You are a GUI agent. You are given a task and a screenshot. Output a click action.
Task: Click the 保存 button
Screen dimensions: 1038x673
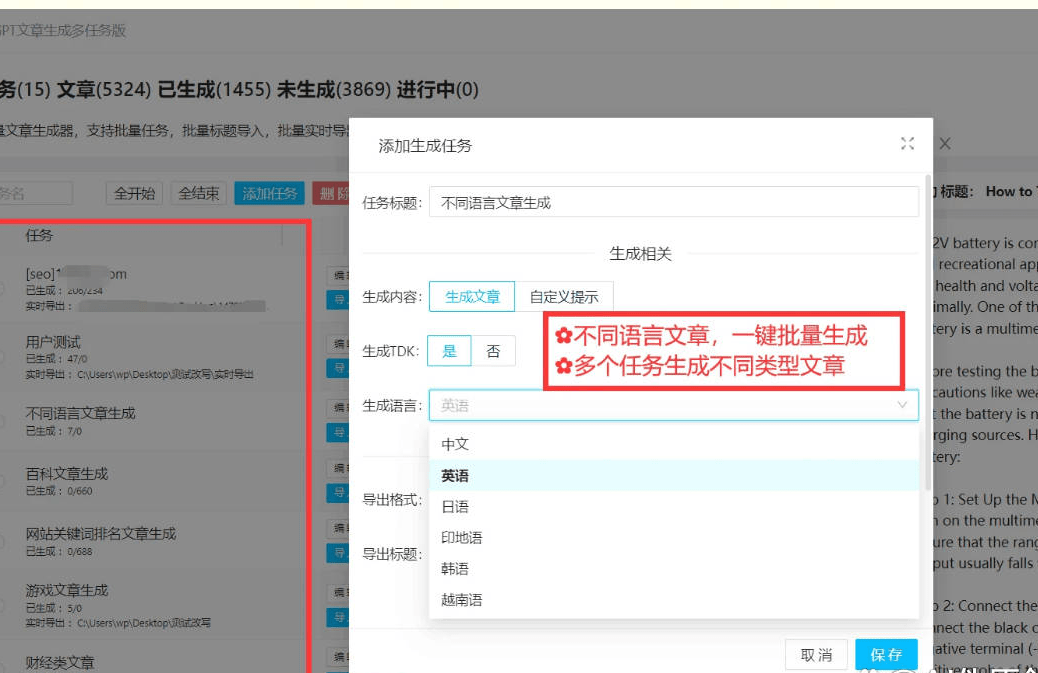[x=886, y=655]
